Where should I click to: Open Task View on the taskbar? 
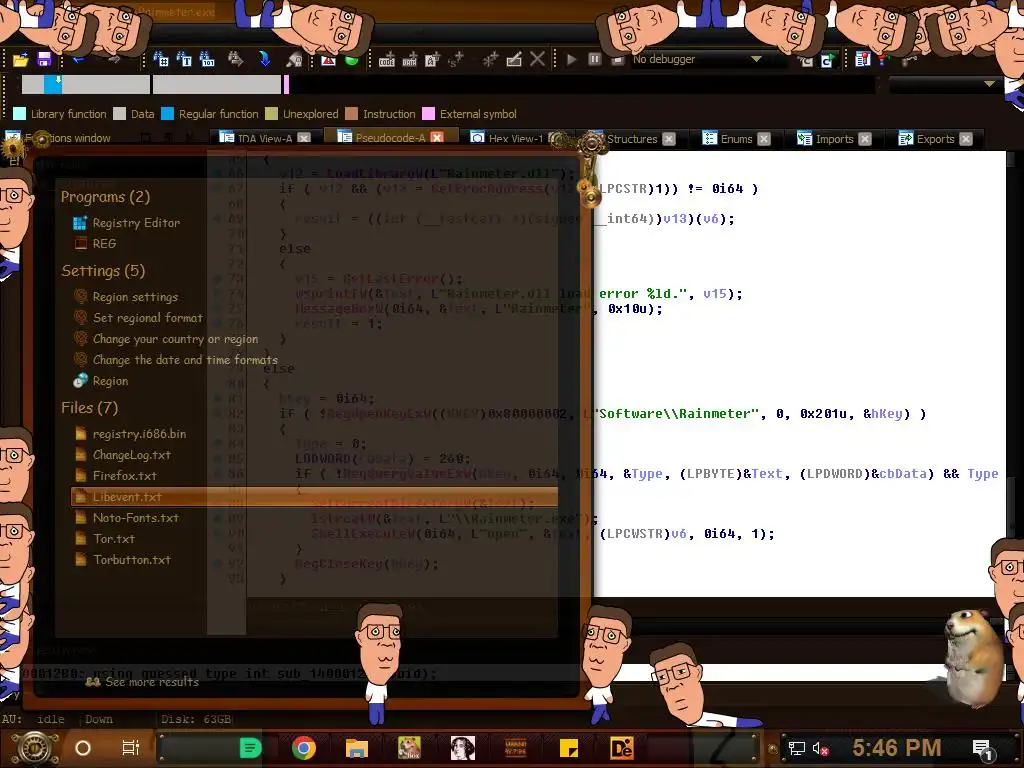tap(131, 748)
